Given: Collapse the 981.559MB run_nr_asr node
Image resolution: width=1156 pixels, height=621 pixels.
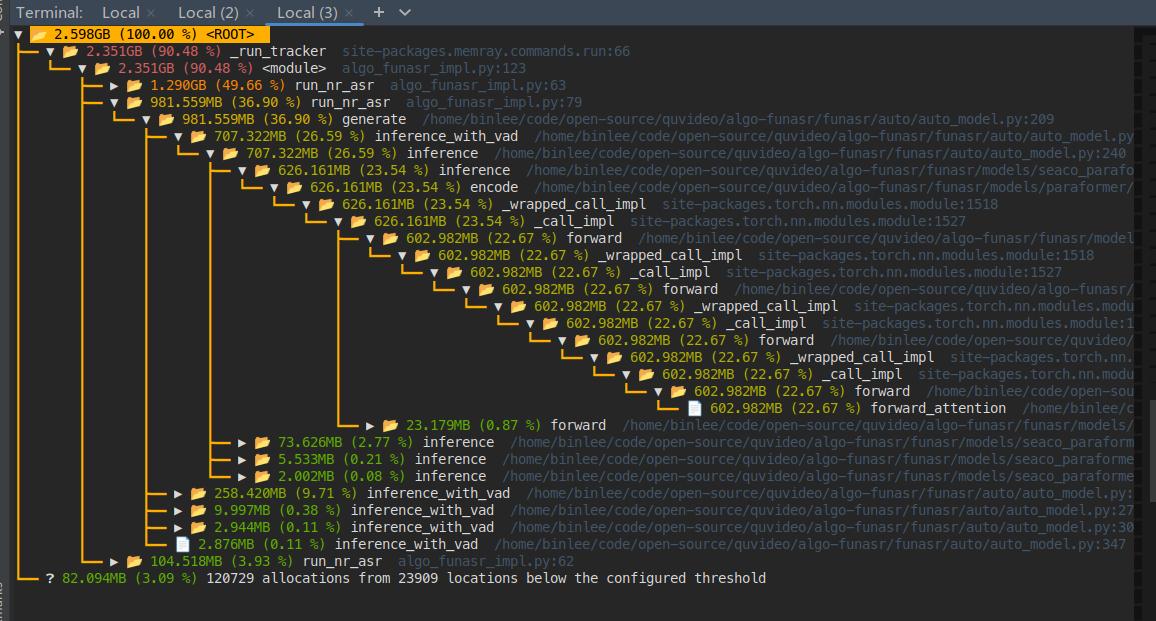Looking at the screenshot, I should point(114,103).
